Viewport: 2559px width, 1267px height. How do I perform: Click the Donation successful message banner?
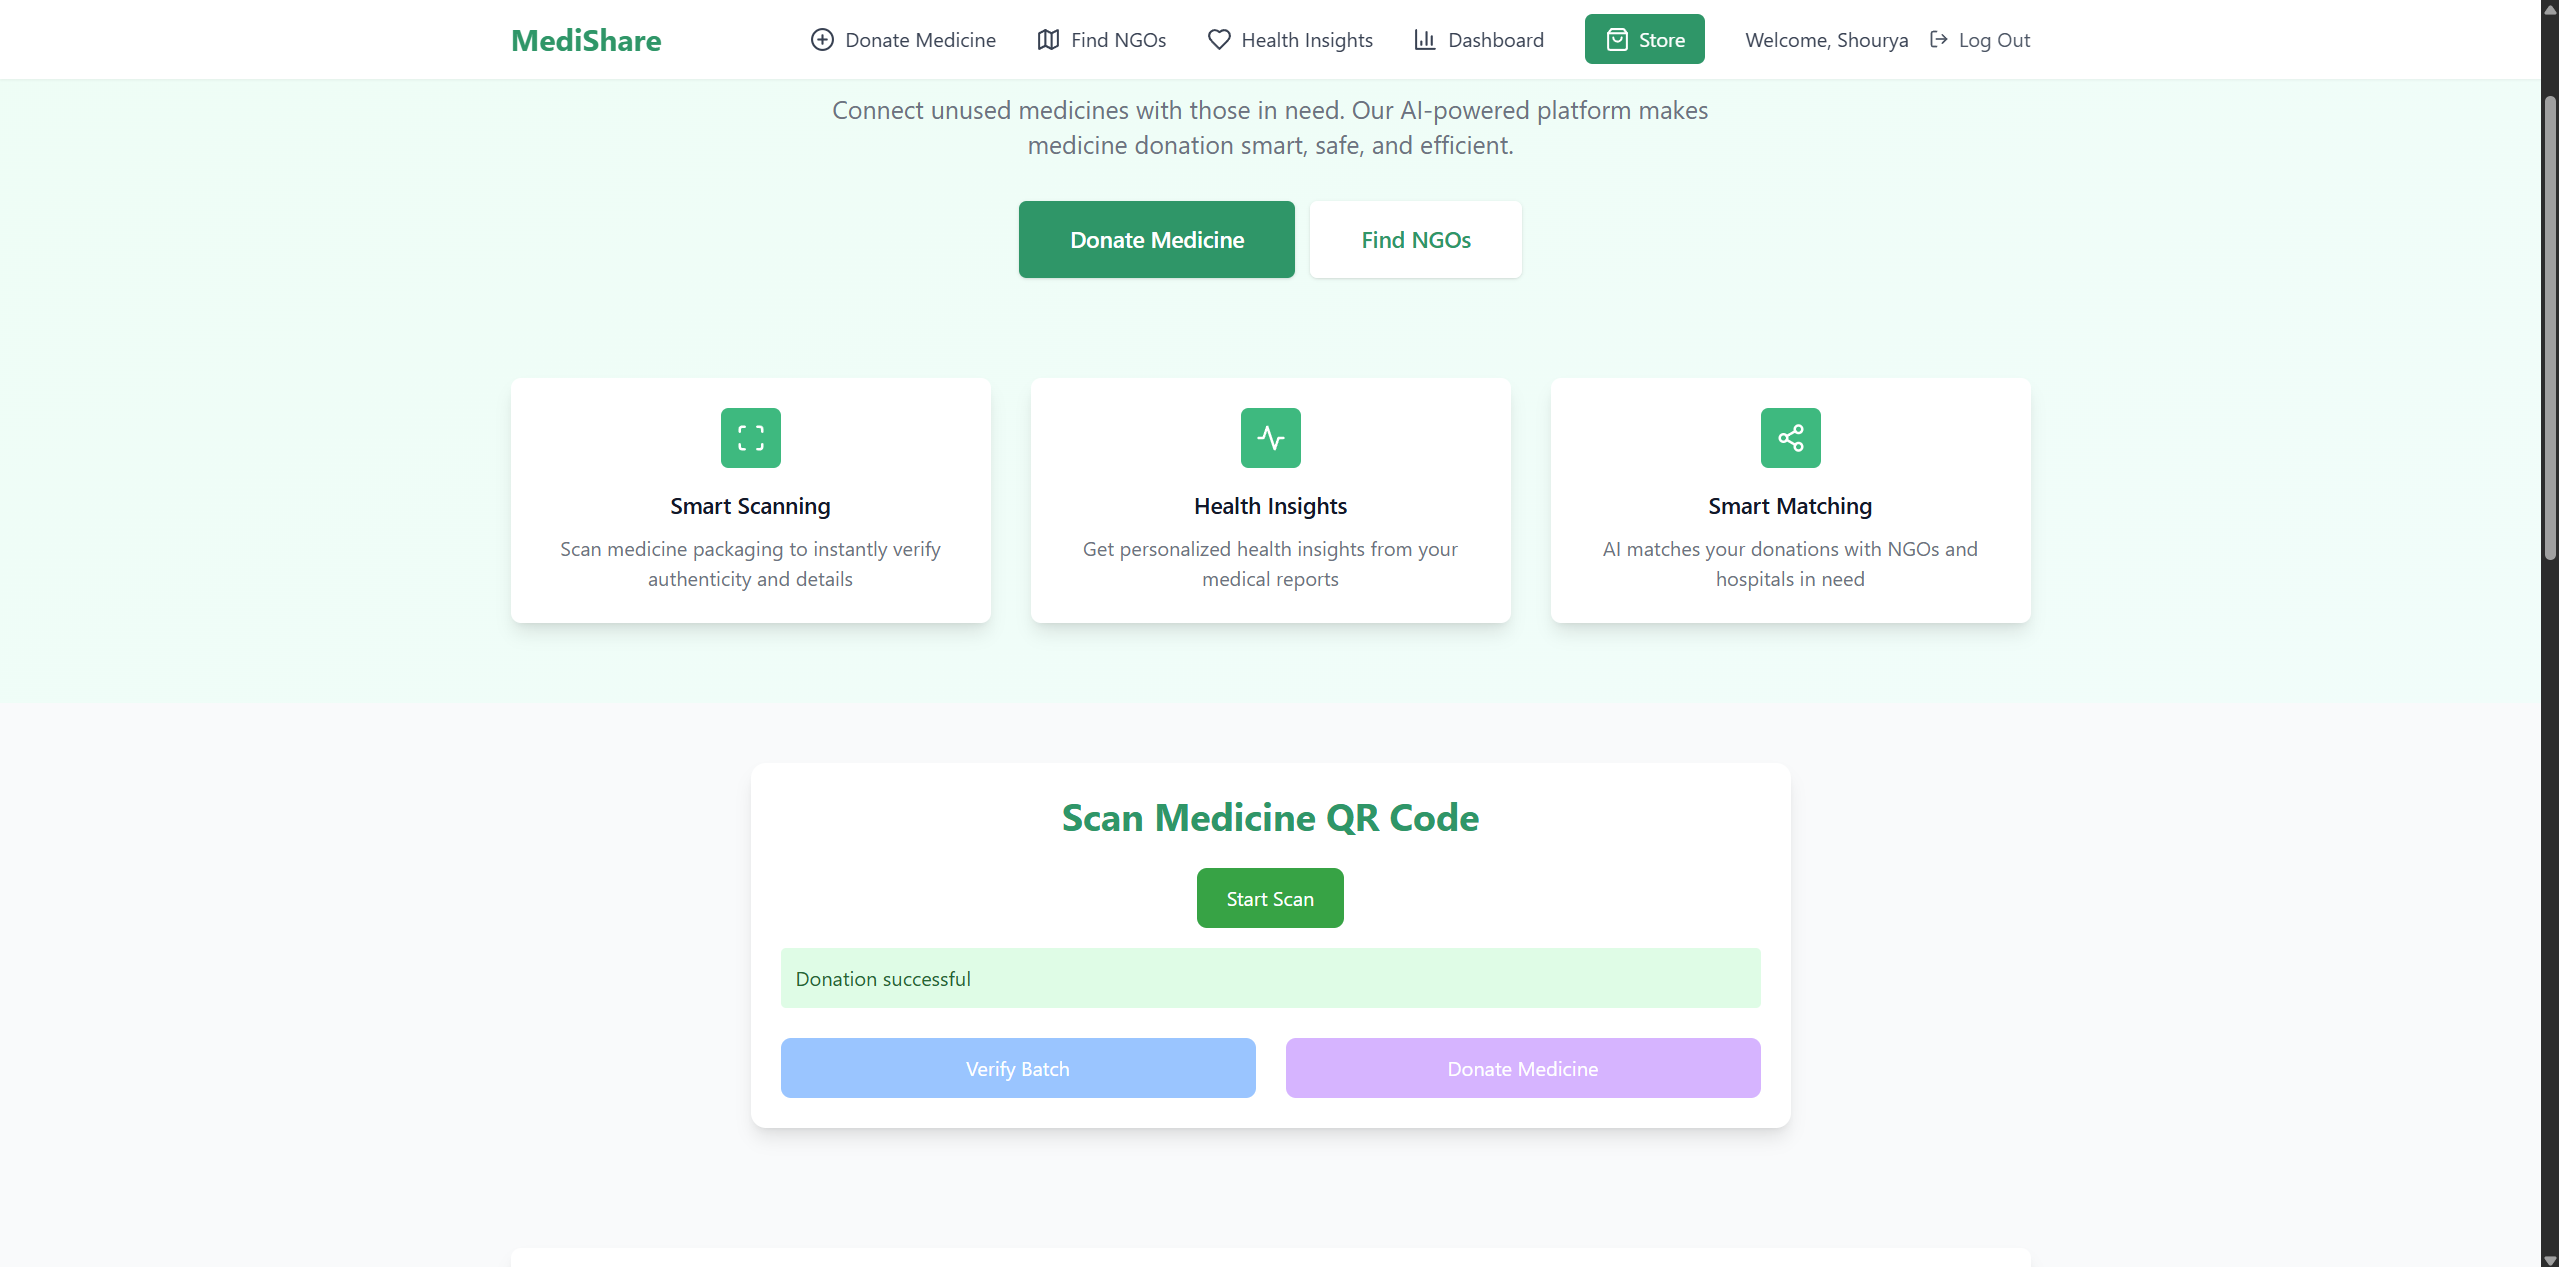pos(1269,978)
